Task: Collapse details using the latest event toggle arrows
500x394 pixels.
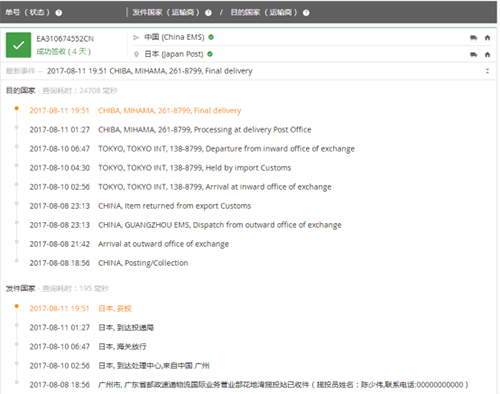Action: tap(487, 71)
